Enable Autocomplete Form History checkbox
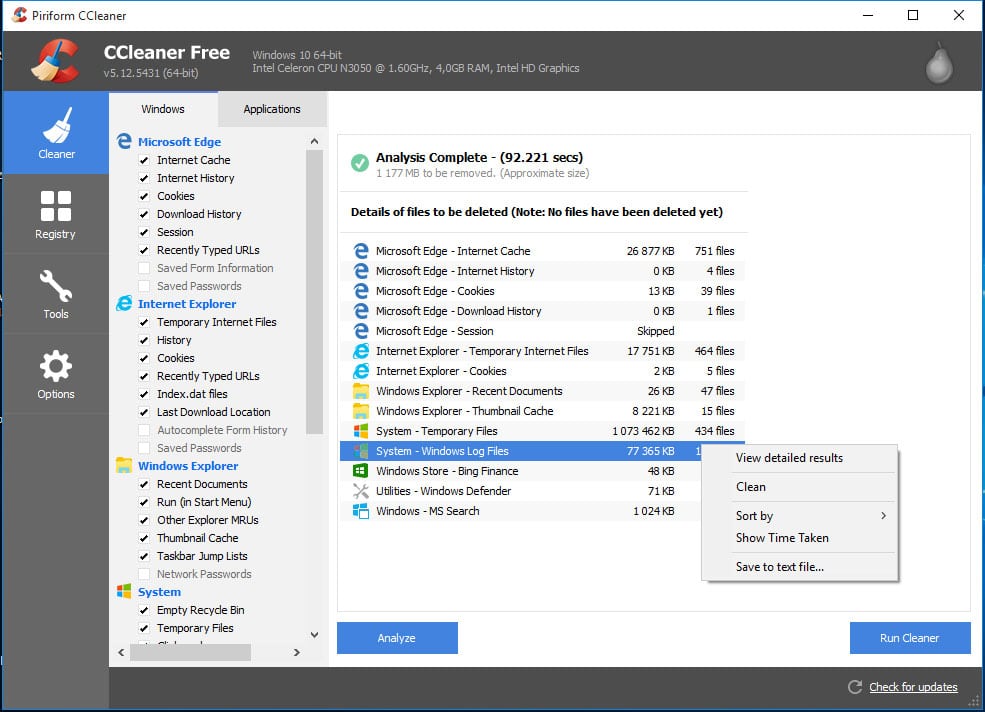This screenshot has height=712, width=985. (144, 430)
